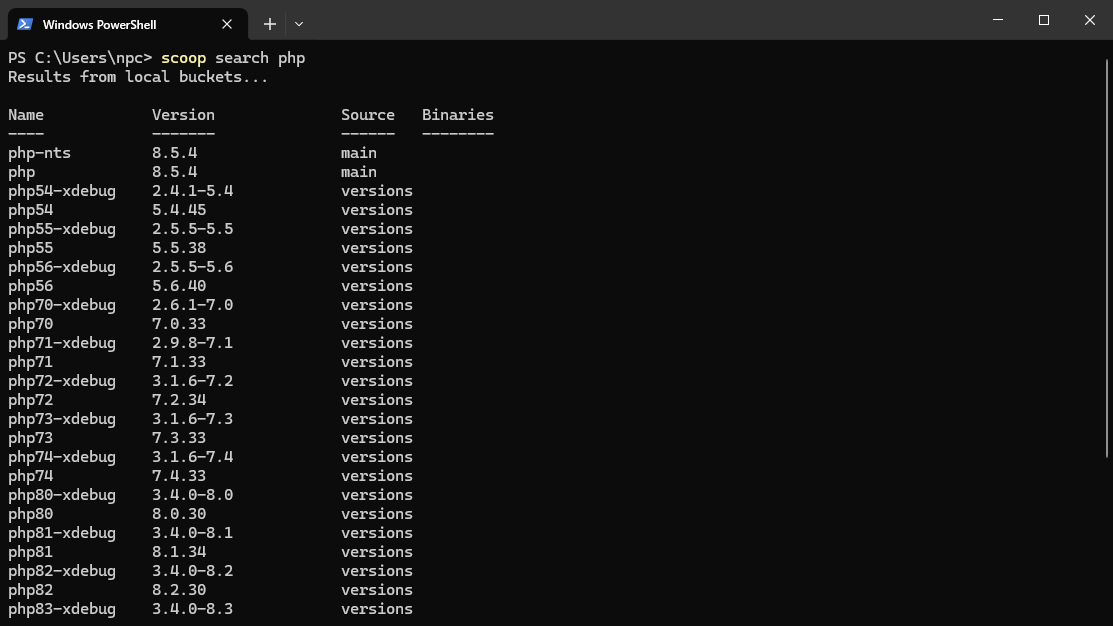
Task: Select the Windows PowerShell tab
Action: pos(110,24)
